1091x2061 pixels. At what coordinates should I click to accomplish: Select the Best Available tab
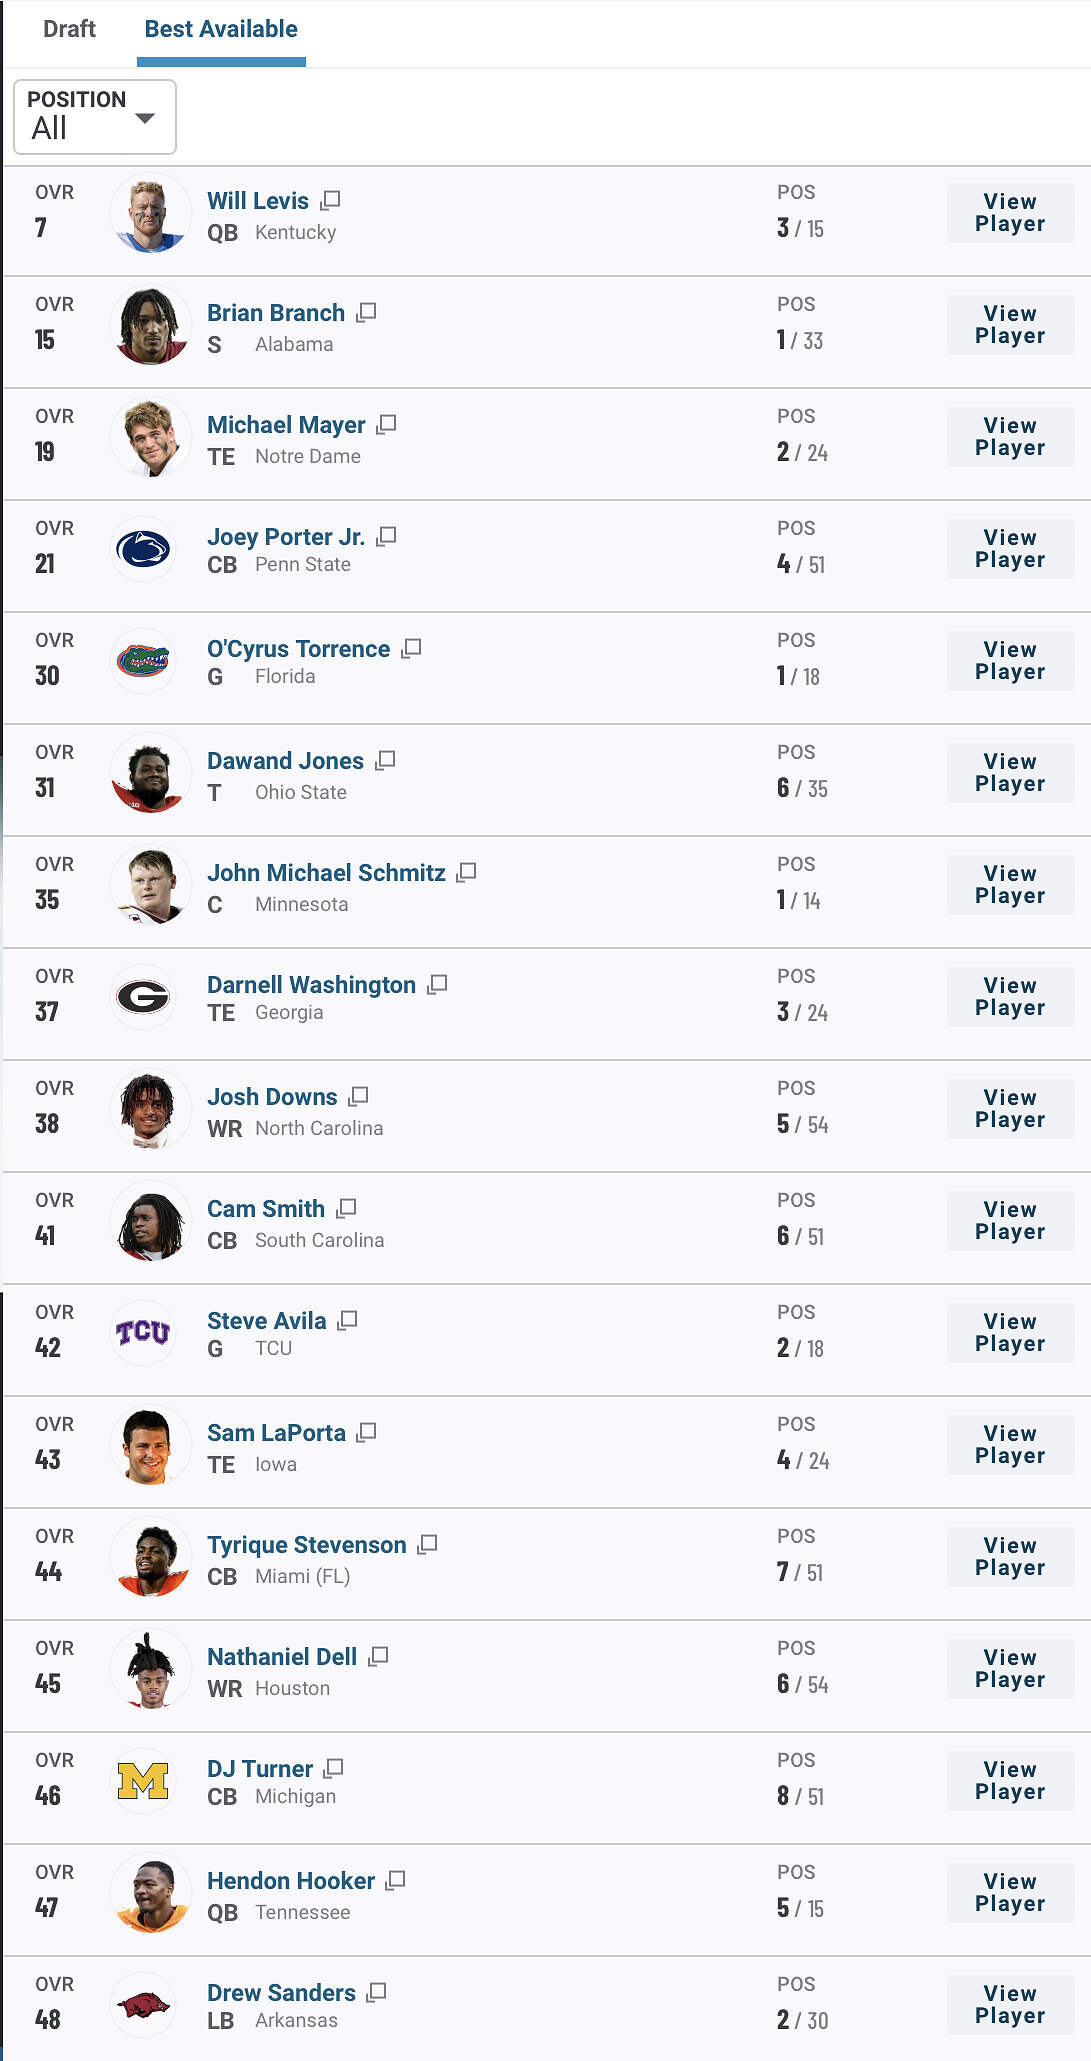pyautogui.click(x=221, y=29)
